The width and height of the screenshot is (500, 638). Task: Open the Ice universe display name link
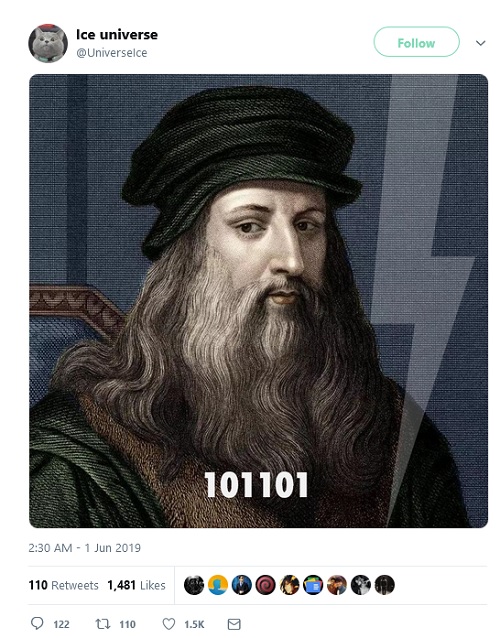tap(117, 35)
